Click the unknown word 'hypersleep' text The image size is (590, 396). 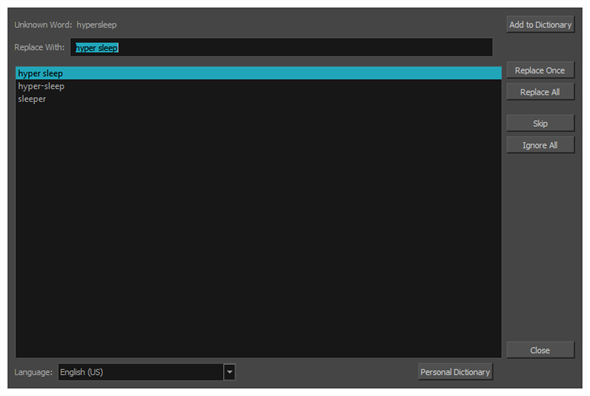97,25
